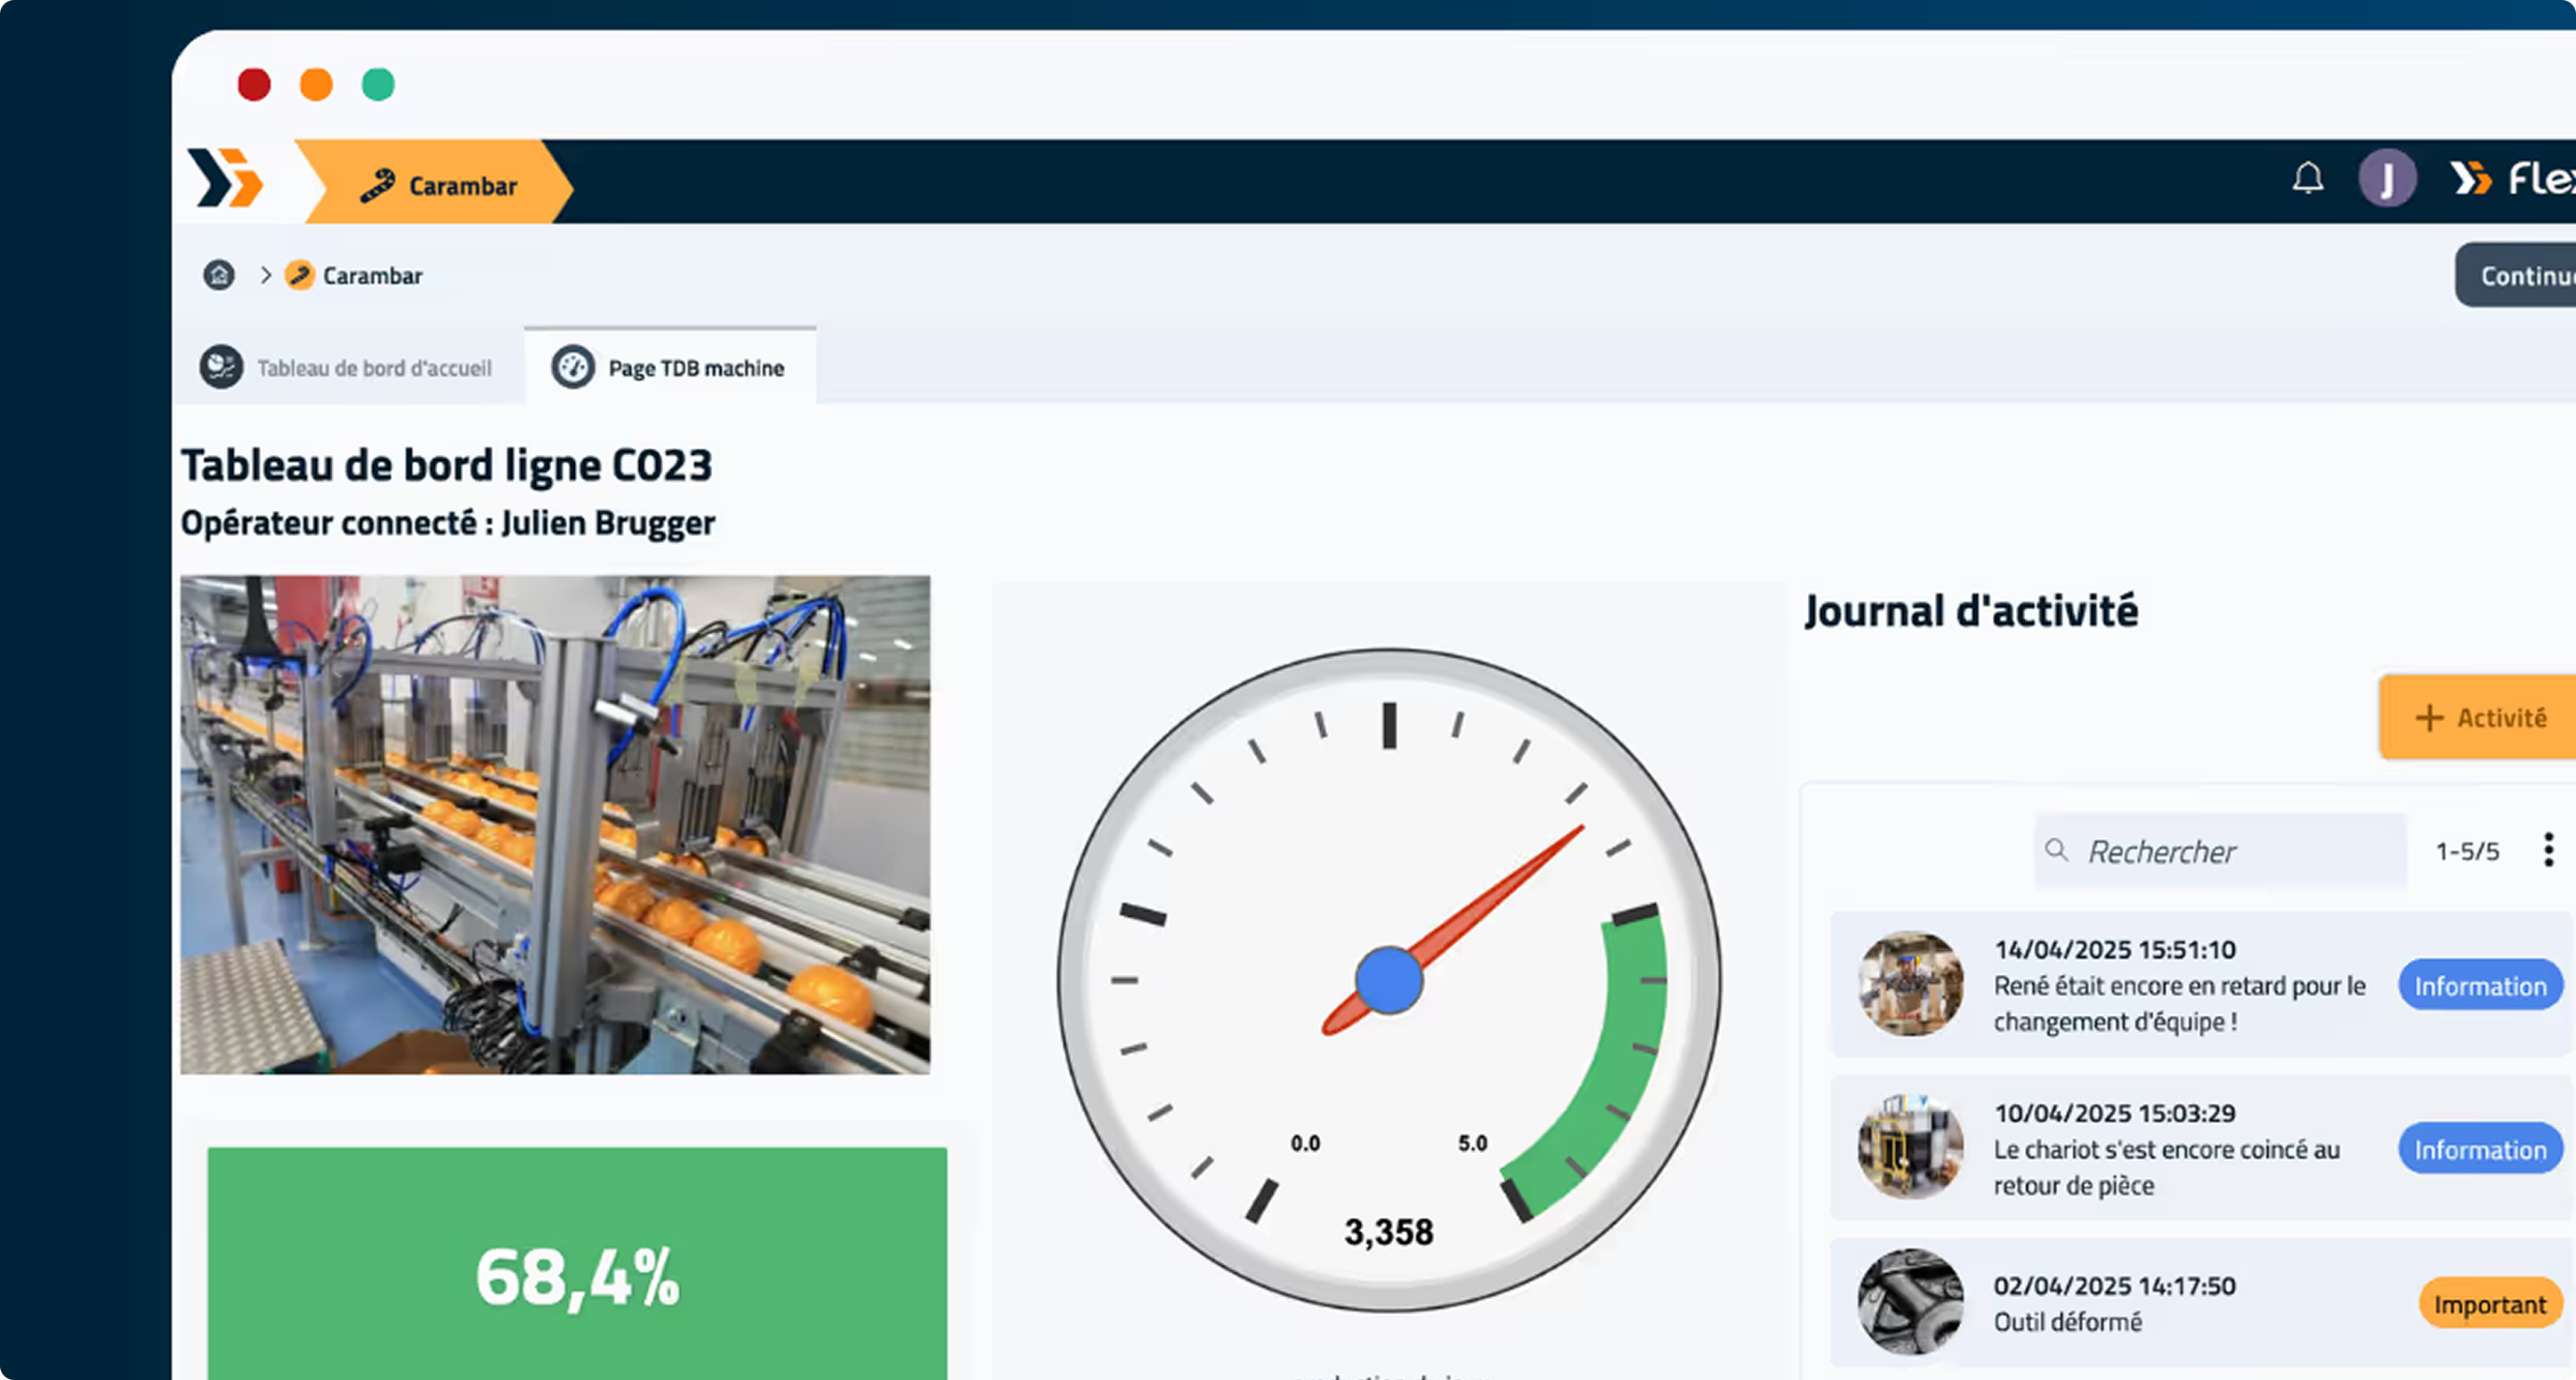
Task: Click Information badge on René entry
Action: 2480,986
